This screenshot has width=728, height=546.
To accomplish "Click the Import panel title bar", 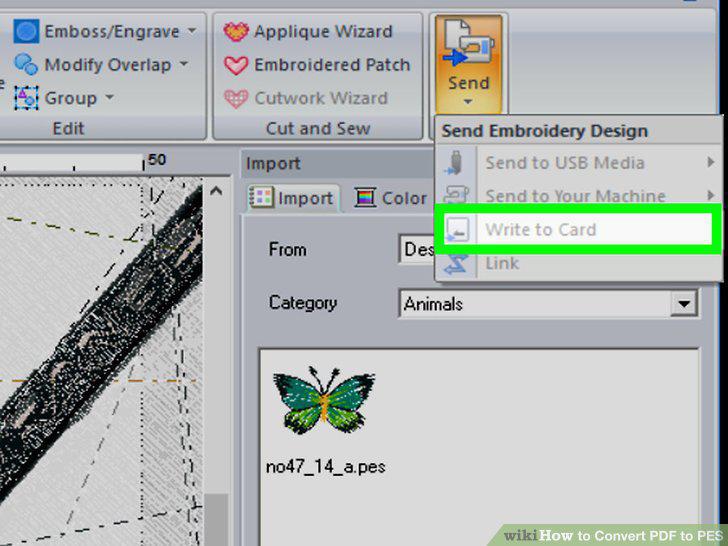I will point(338,163).
